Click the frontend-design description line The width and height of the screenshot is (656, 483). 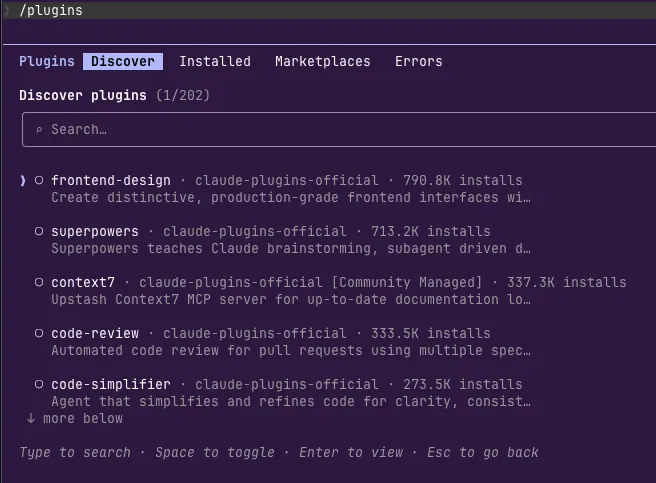[291, 198]
